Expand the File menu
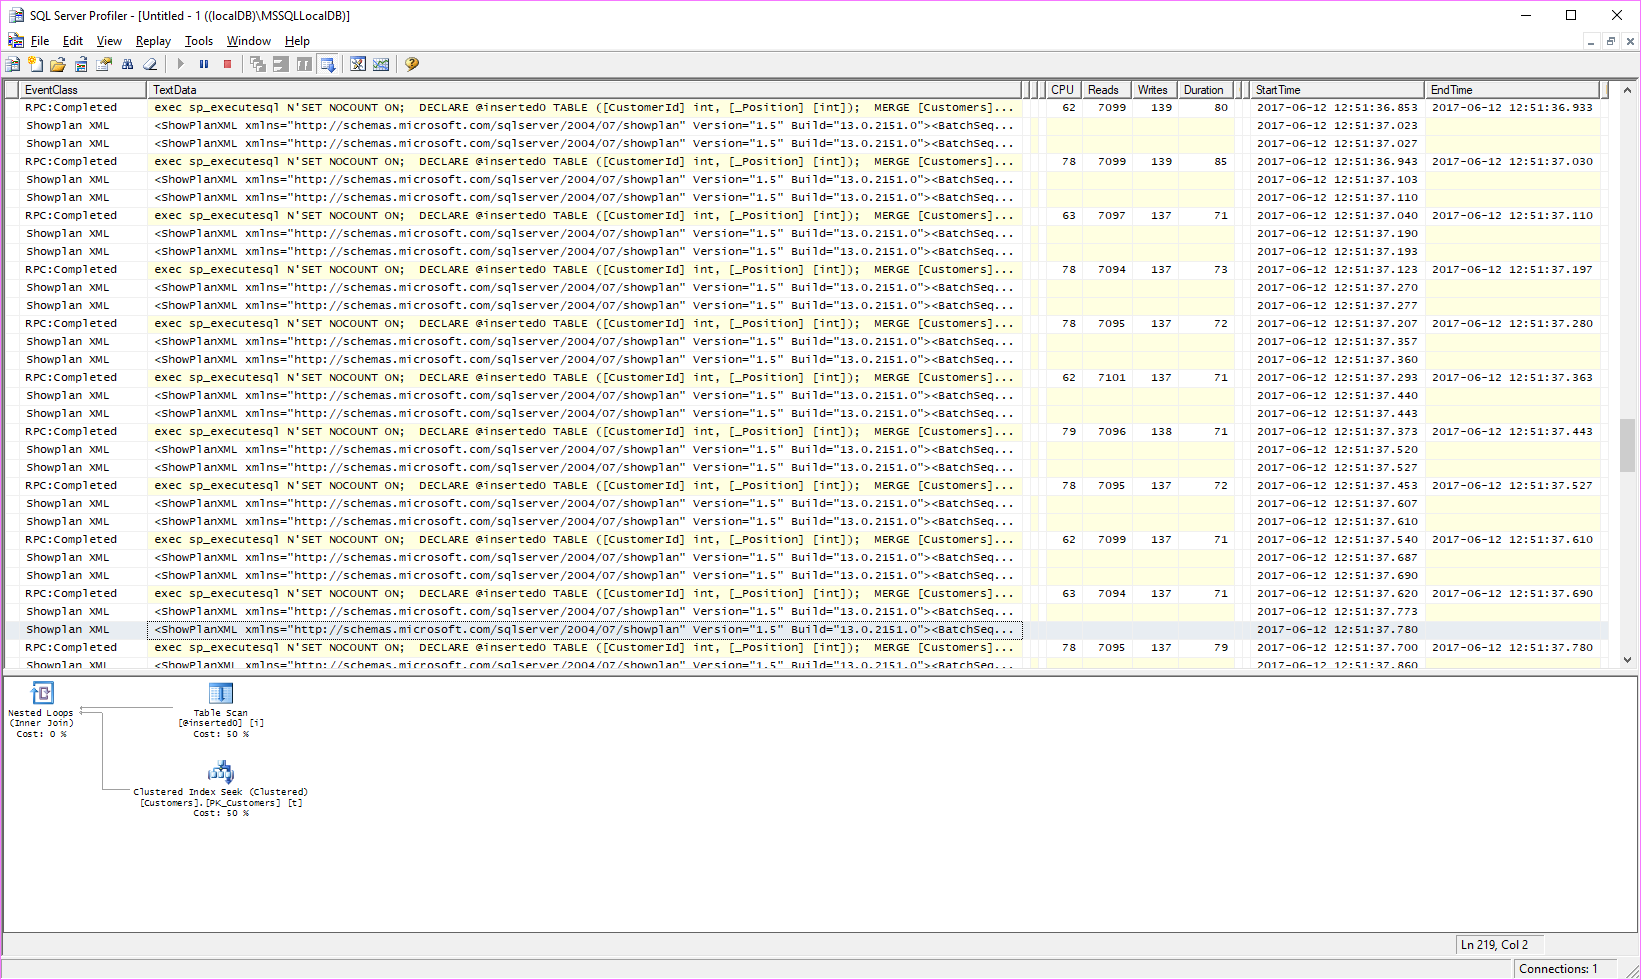The image size is (1641, 980). [41, 41]
